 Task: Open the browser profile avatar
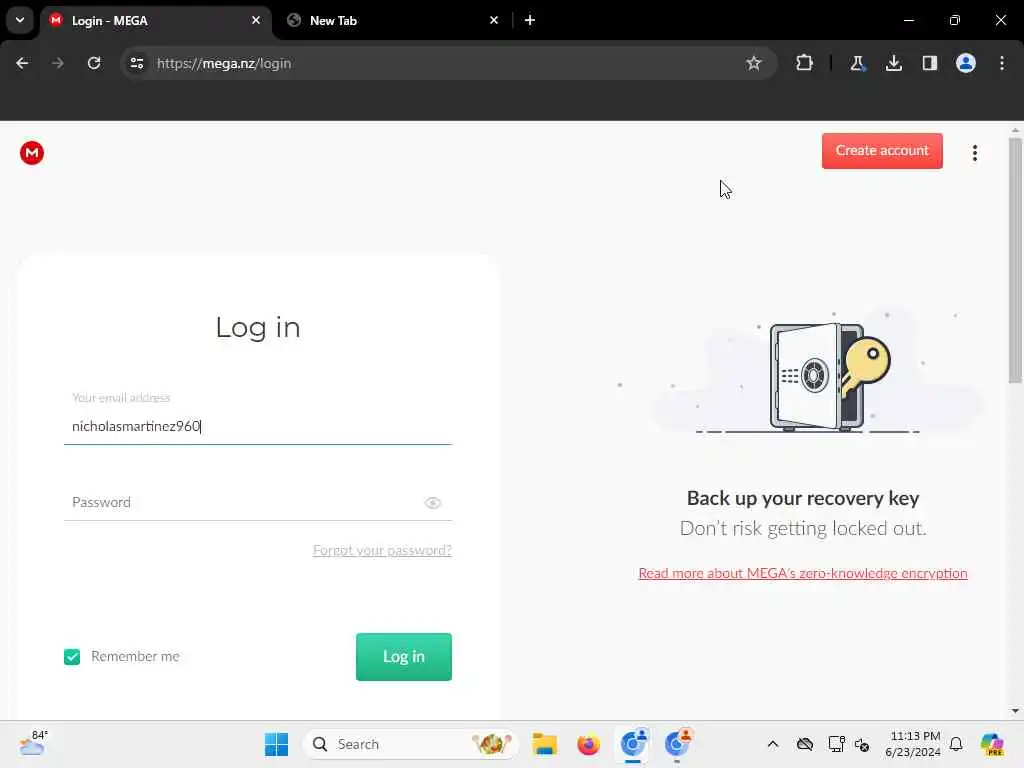coord(965,63)
